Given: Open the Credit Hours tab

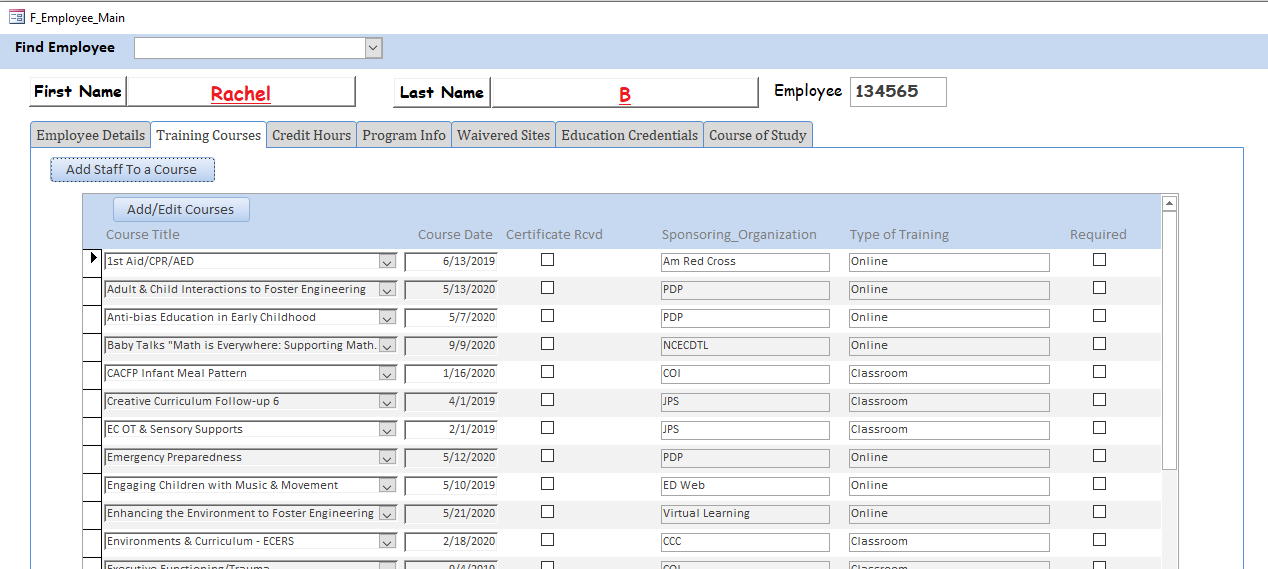Looking at the screenshot, I should (311, 135).
